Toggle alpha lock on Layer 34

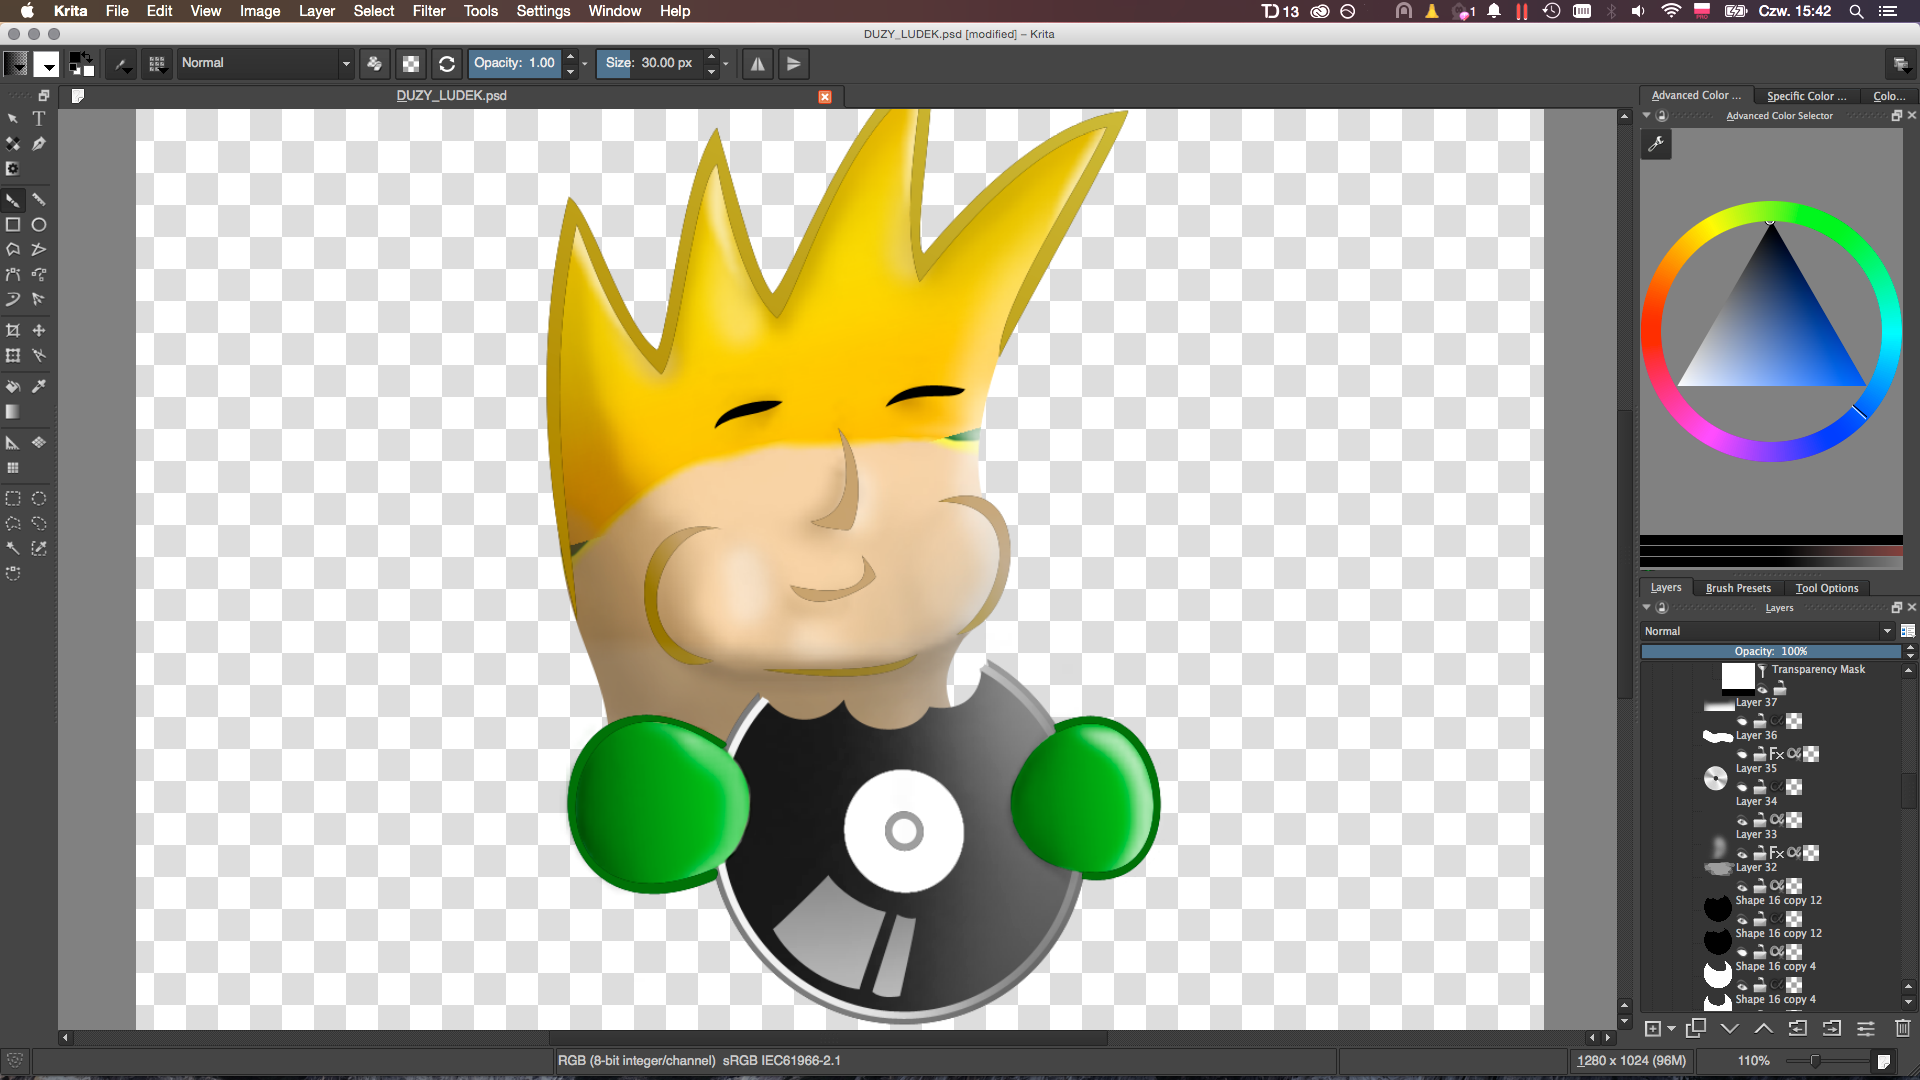pos(1778,820)
